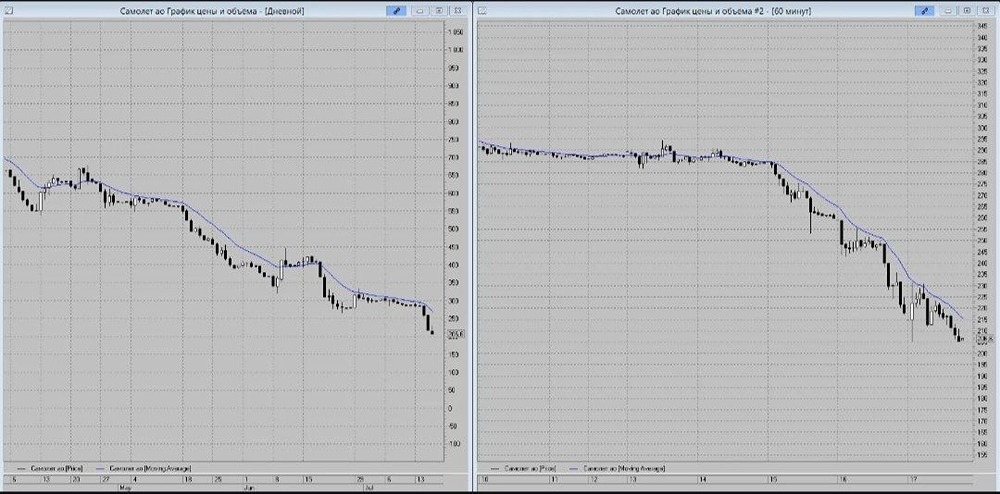Click the current price marker on the hourly chart axis

click(982, 340)
